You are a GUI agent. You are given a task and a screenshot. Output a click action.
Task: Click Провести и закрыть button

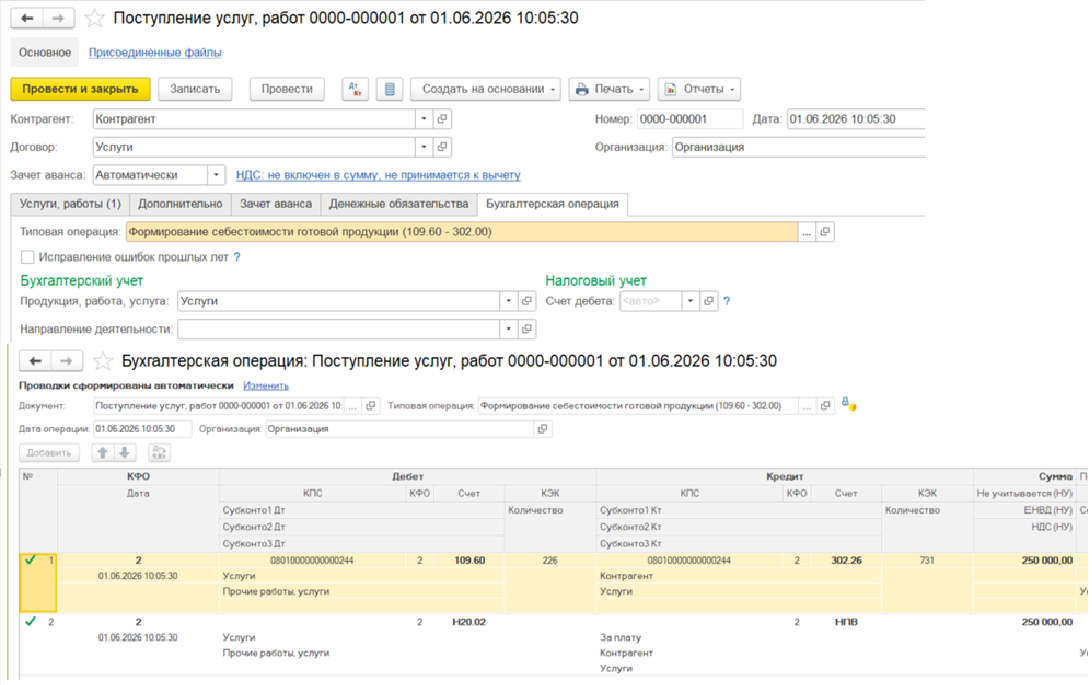[x=80, y=89]
